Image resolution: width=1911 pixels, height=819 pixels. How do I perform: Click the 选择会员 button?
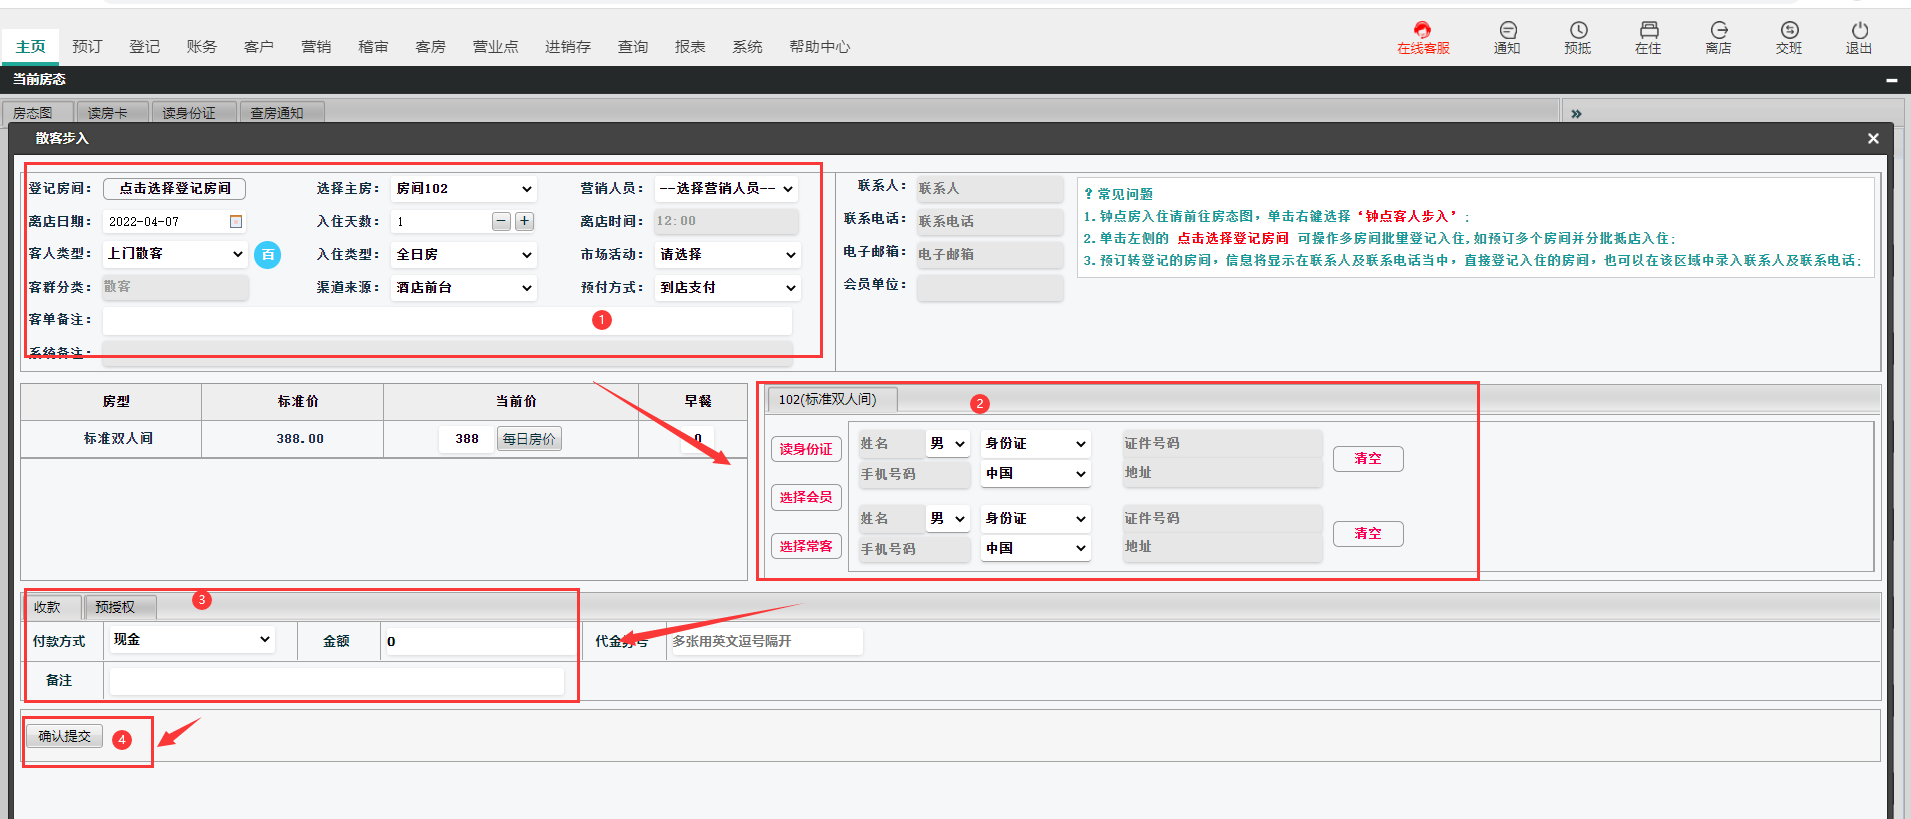click(x=806, y=497)
